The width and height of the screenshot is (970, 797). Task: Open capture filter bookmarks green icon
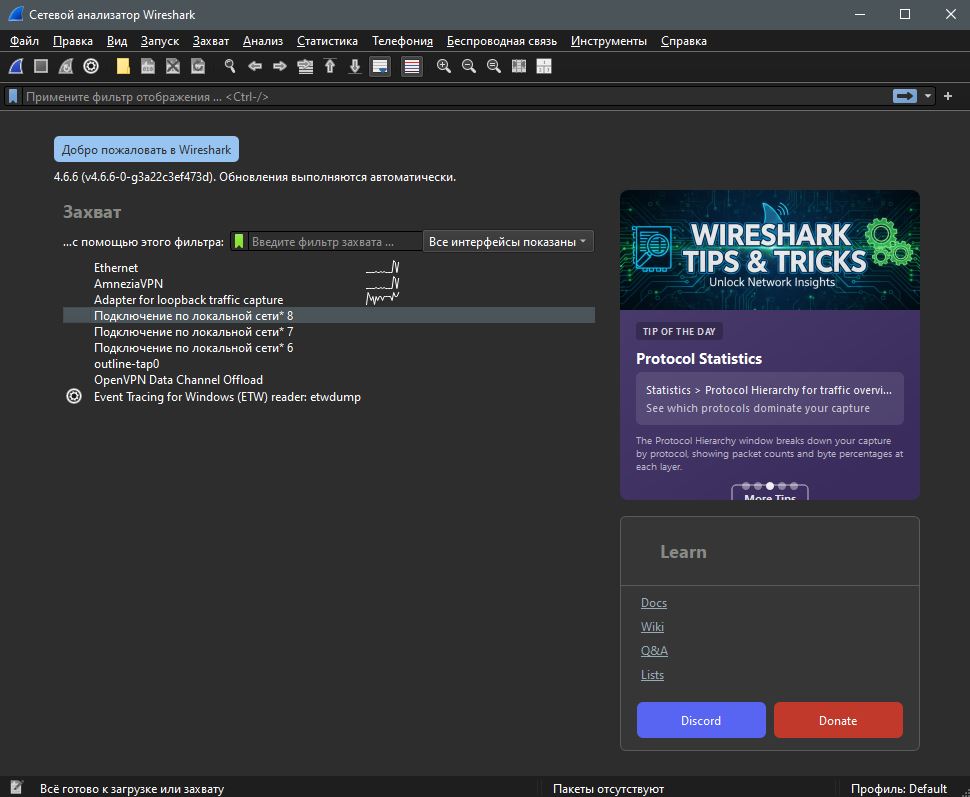tap(239, 241)
